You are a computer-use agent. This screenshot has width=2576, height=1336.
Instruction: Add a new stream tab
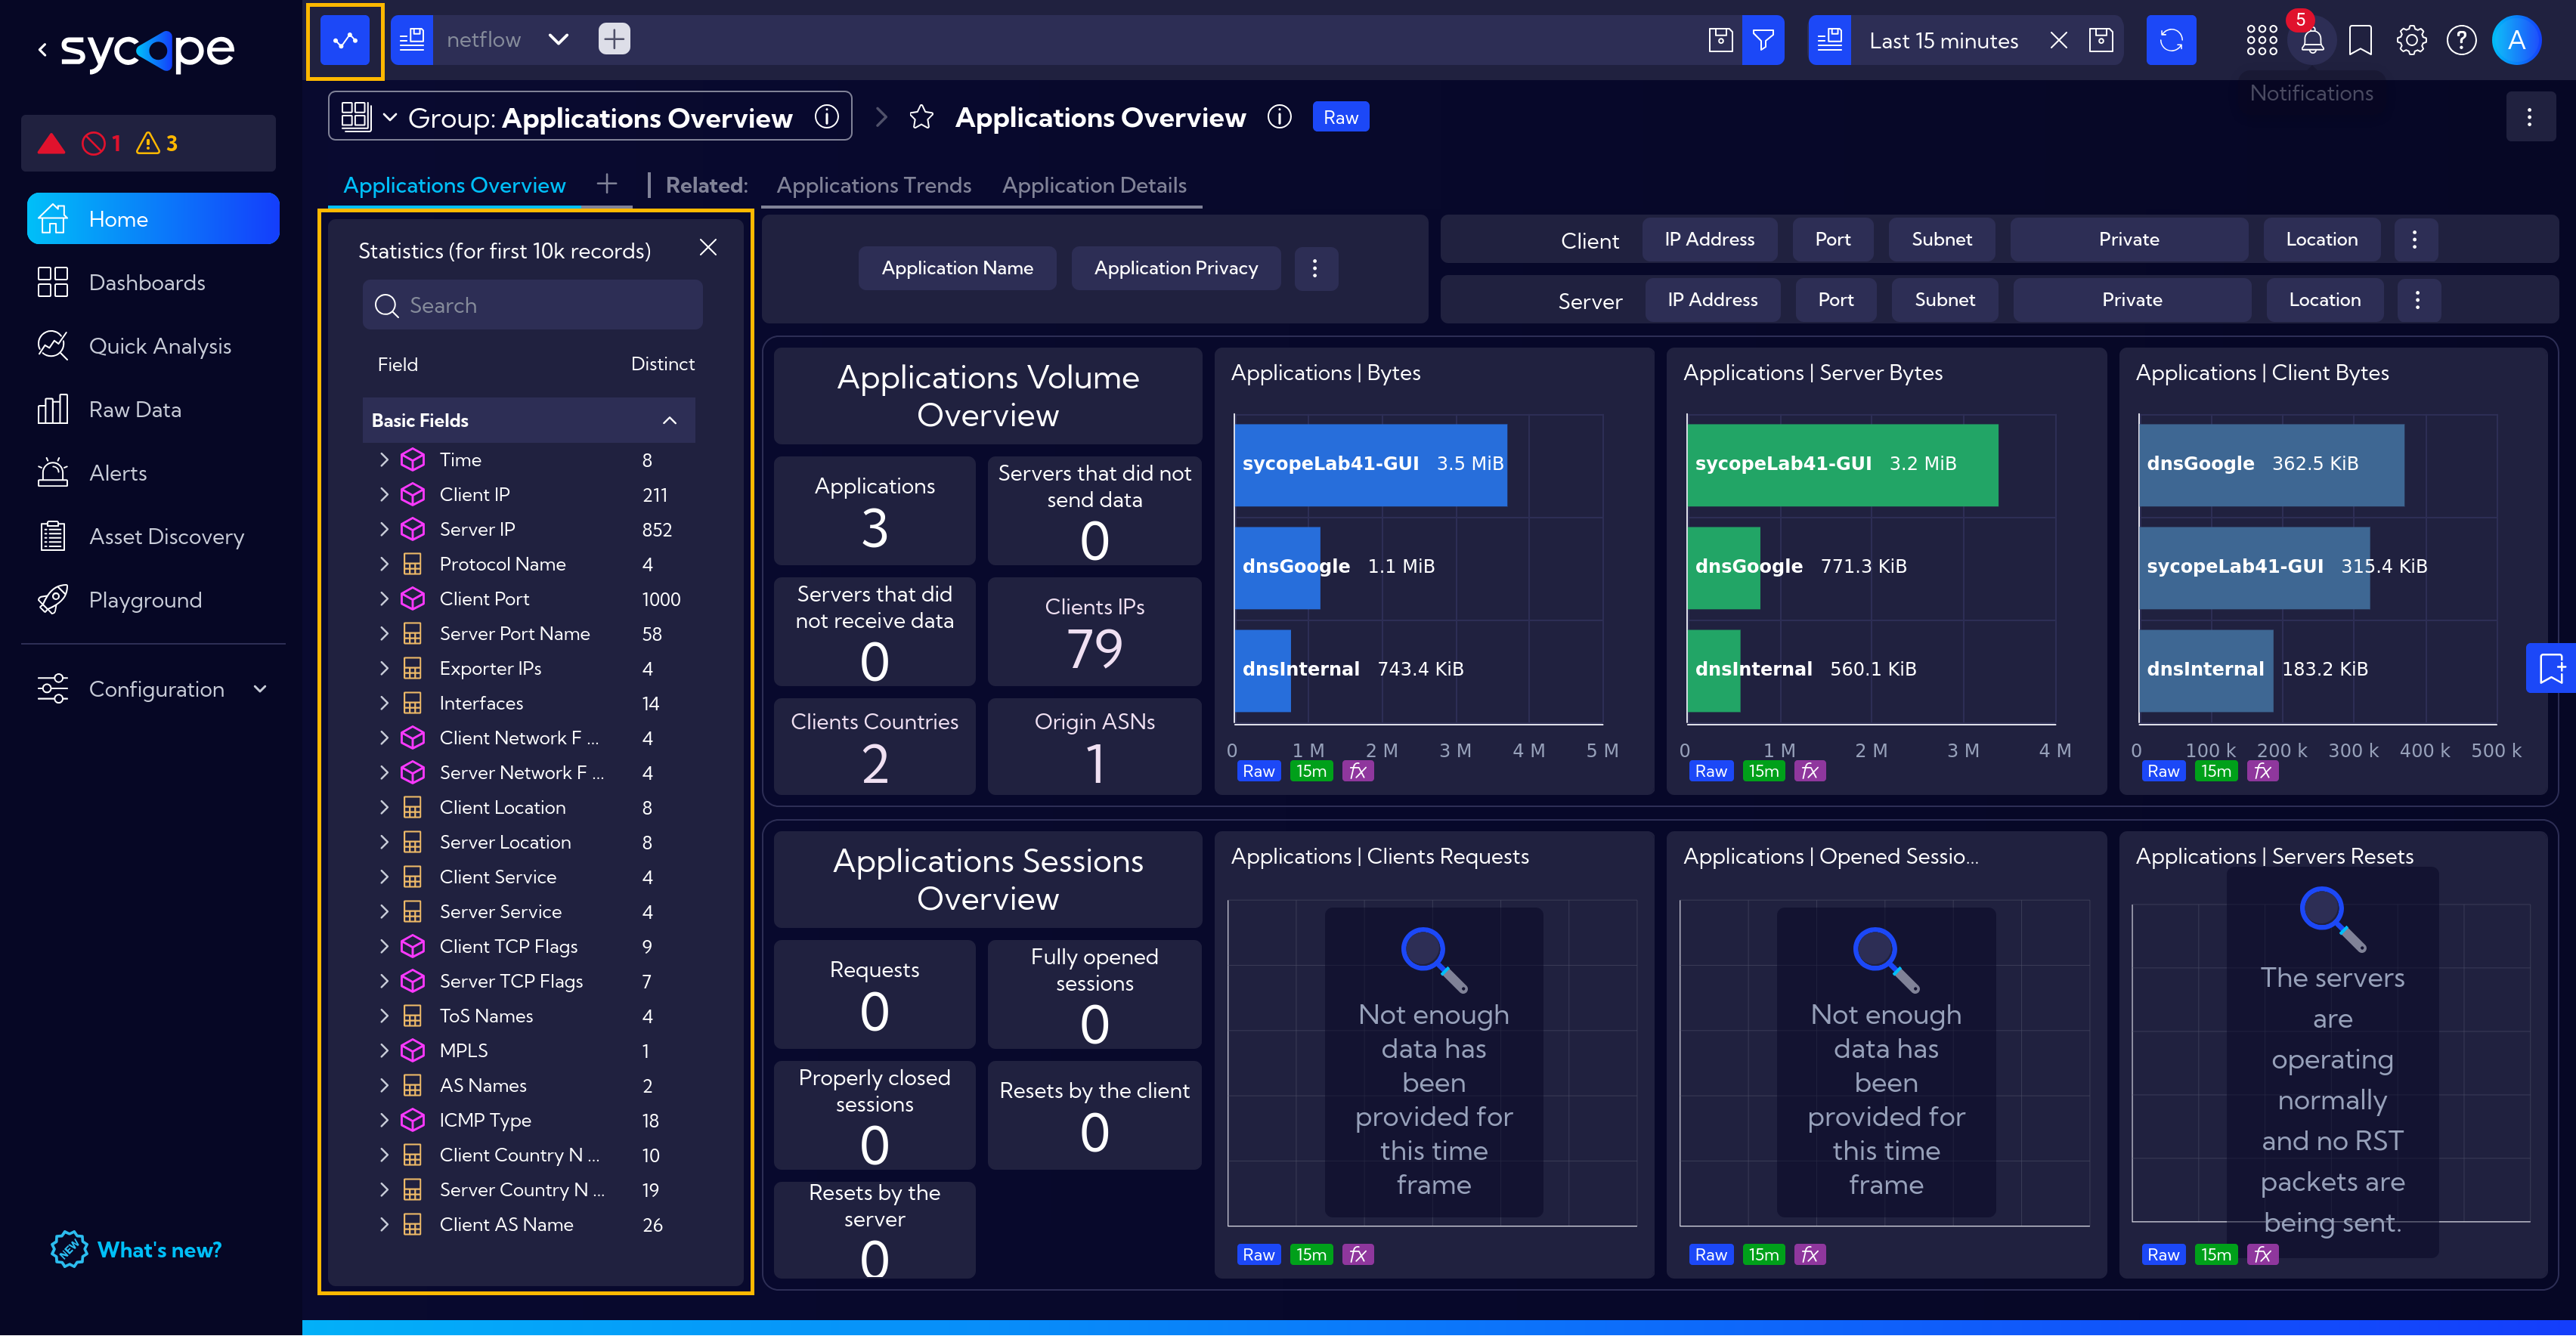[x=614, y=40]
